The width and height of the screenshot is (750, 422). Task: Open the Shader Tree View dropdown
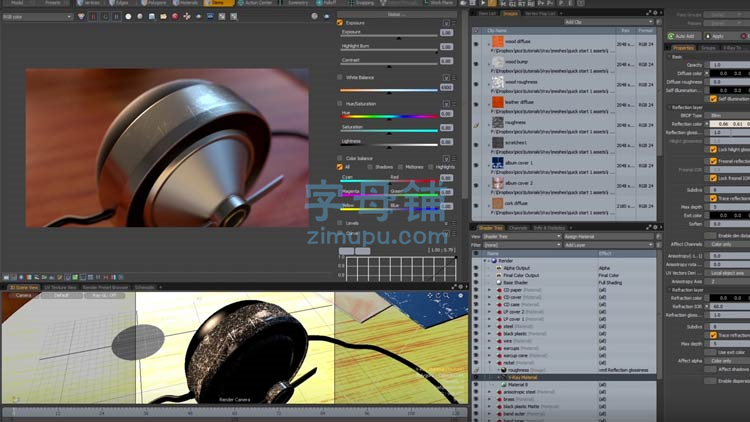coord(521,236)
